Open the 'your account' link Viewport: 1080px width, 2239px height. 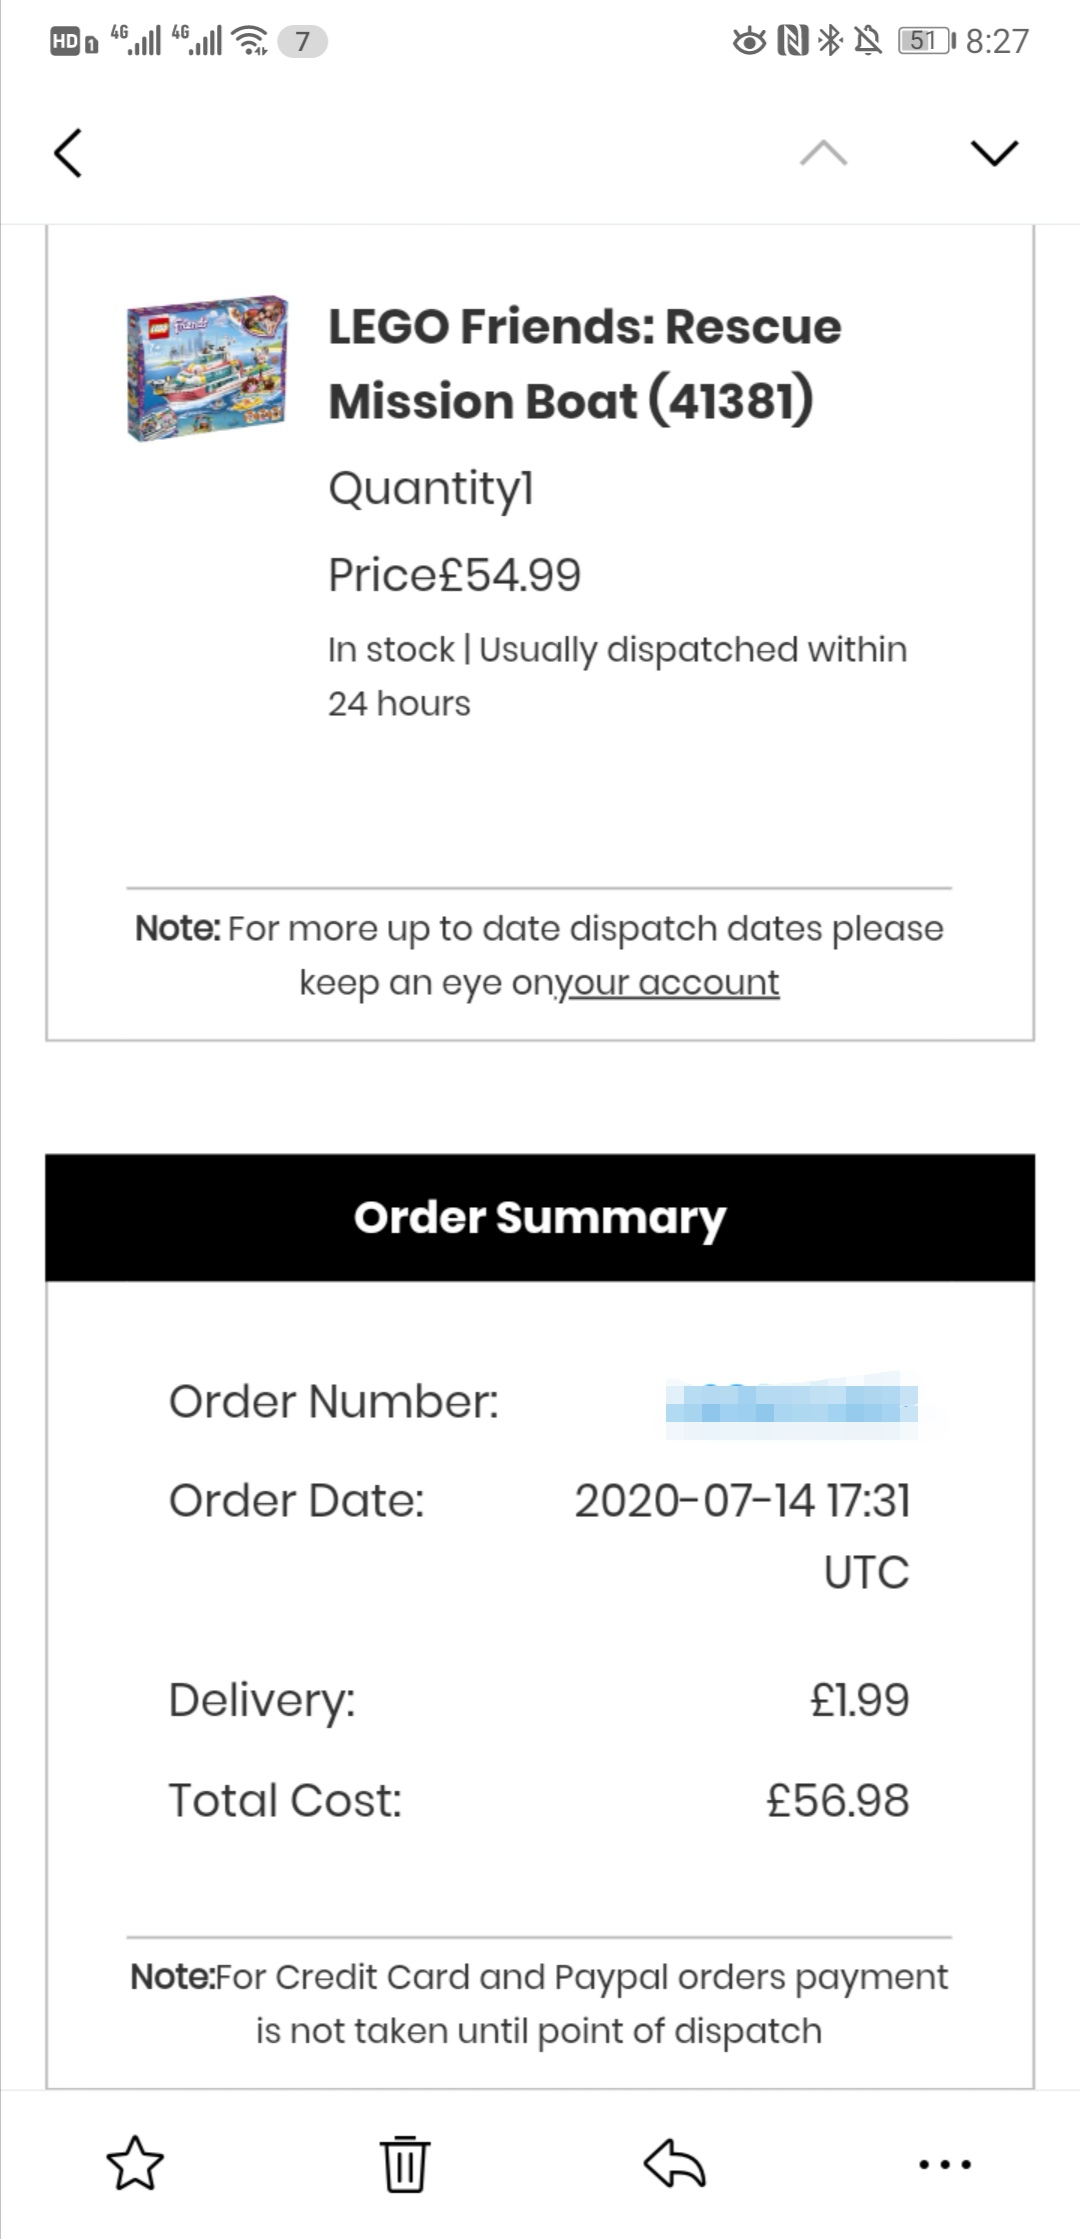(x=666, y=982)
